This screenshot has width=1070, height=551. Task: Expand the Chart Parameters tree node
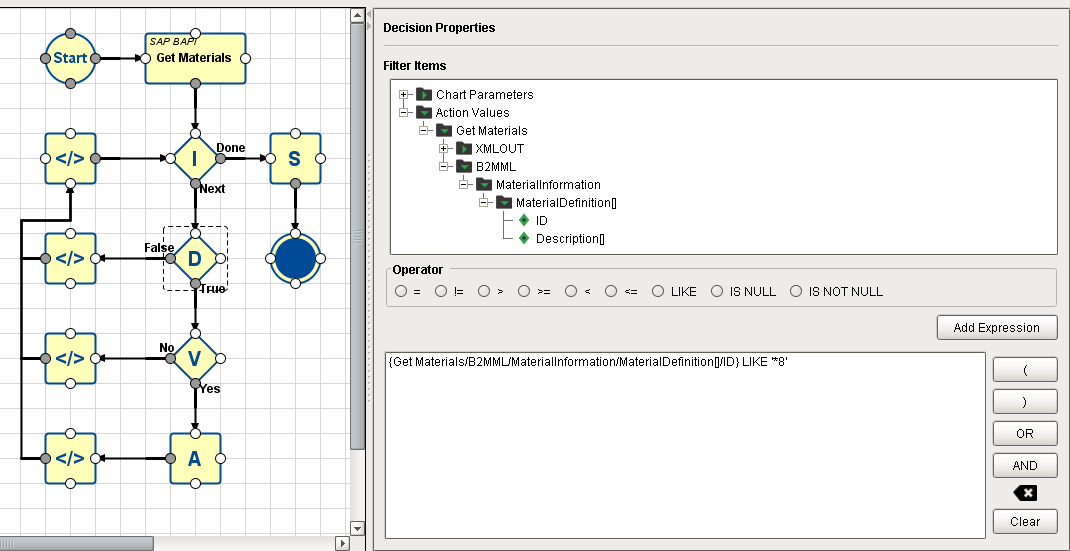[x=405, y=95]
